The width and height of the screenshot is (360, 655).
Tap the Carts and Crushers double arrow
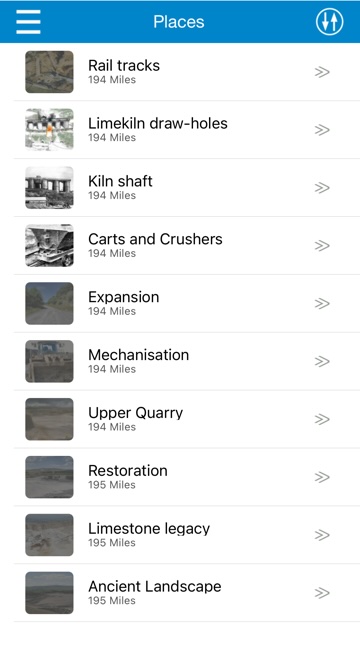click(322, 246)
